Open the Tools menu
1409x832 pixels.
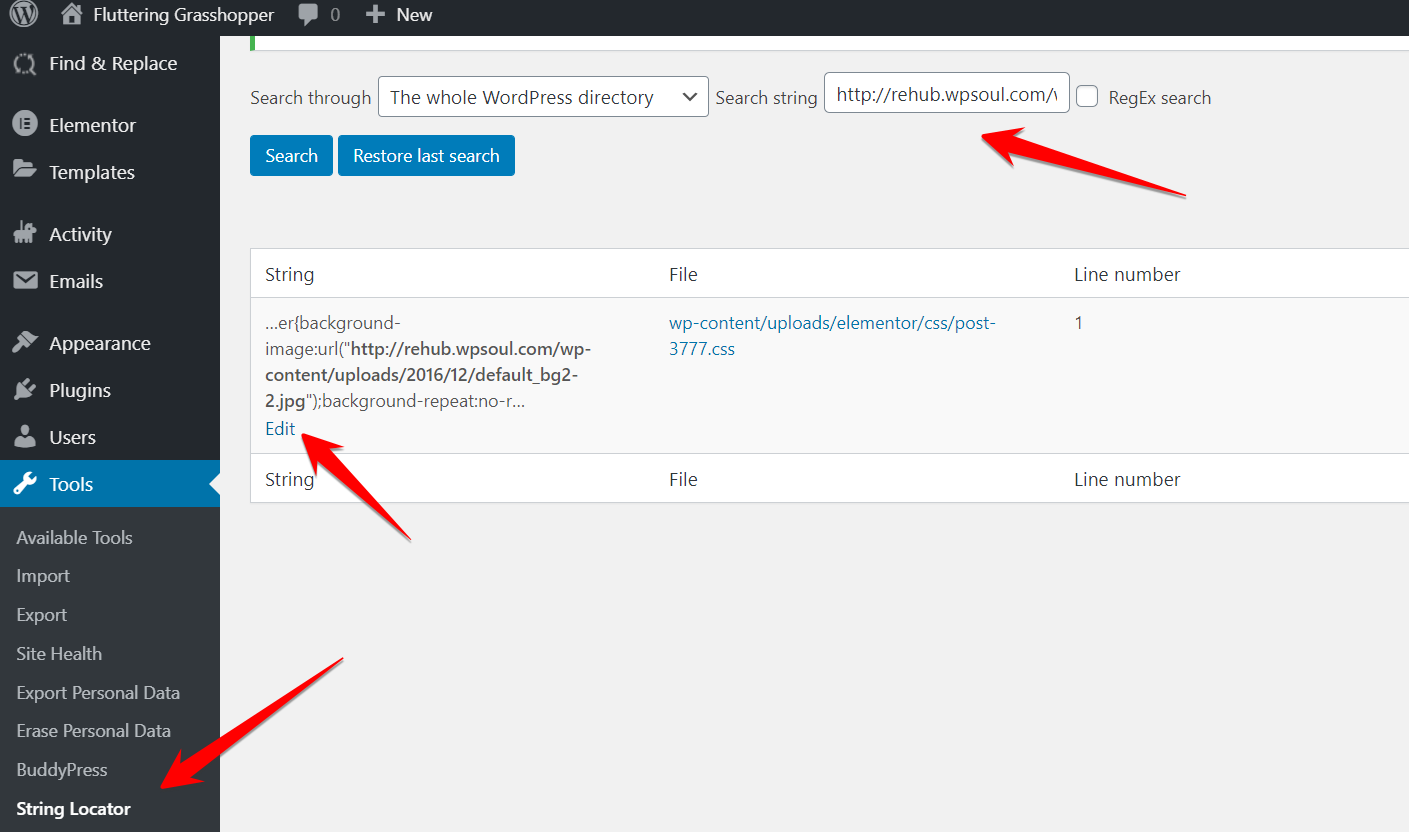(110, 484)
